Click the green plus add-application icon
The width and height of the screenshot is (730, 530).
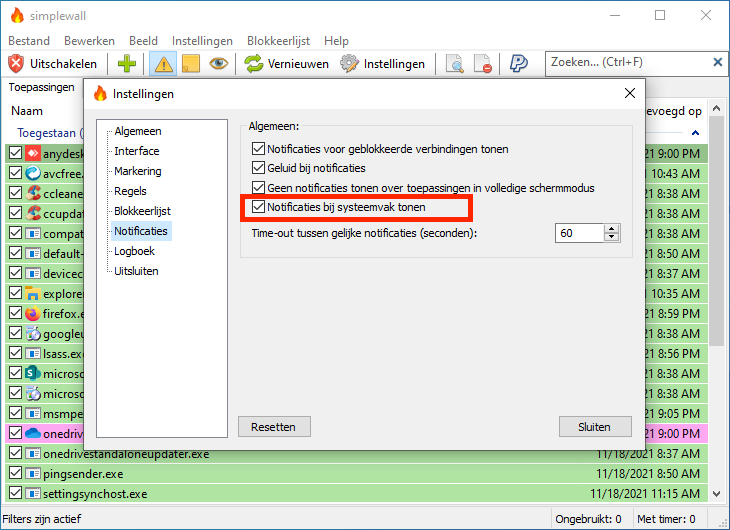[x=127, y=63]
